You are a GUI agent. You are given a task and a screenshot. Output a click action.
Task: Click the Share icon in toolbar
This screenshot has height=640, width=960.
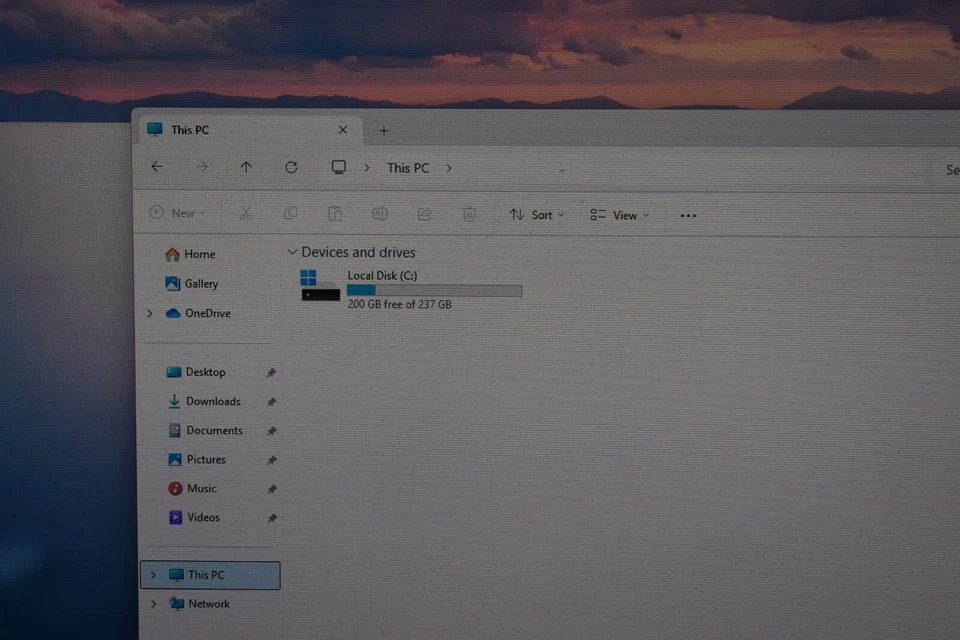coord(424,214)
